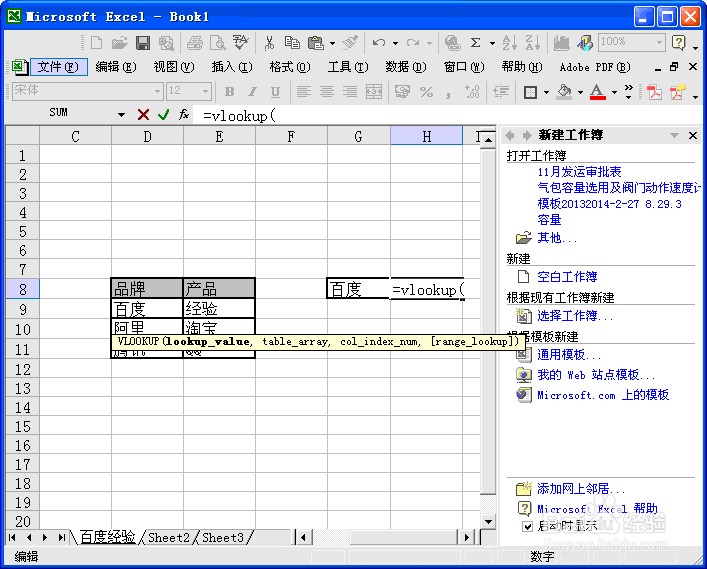Open the font size 12 dropdown
The height and width of the screenshot is (569, 707).
pyautogui.click(x=205, y=92)
